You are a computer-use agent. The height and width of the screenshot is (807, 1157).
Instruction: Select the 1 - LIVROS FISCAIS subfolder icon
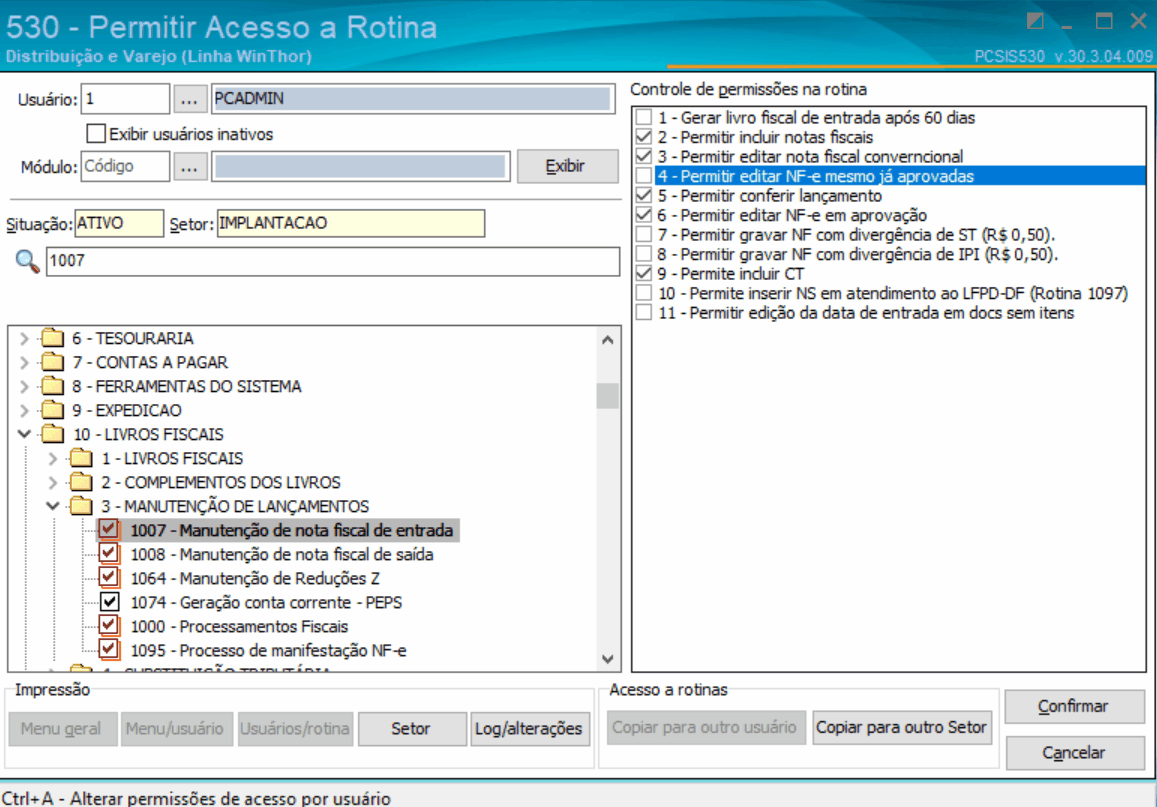pyautogui.click(x=81, y=458)
